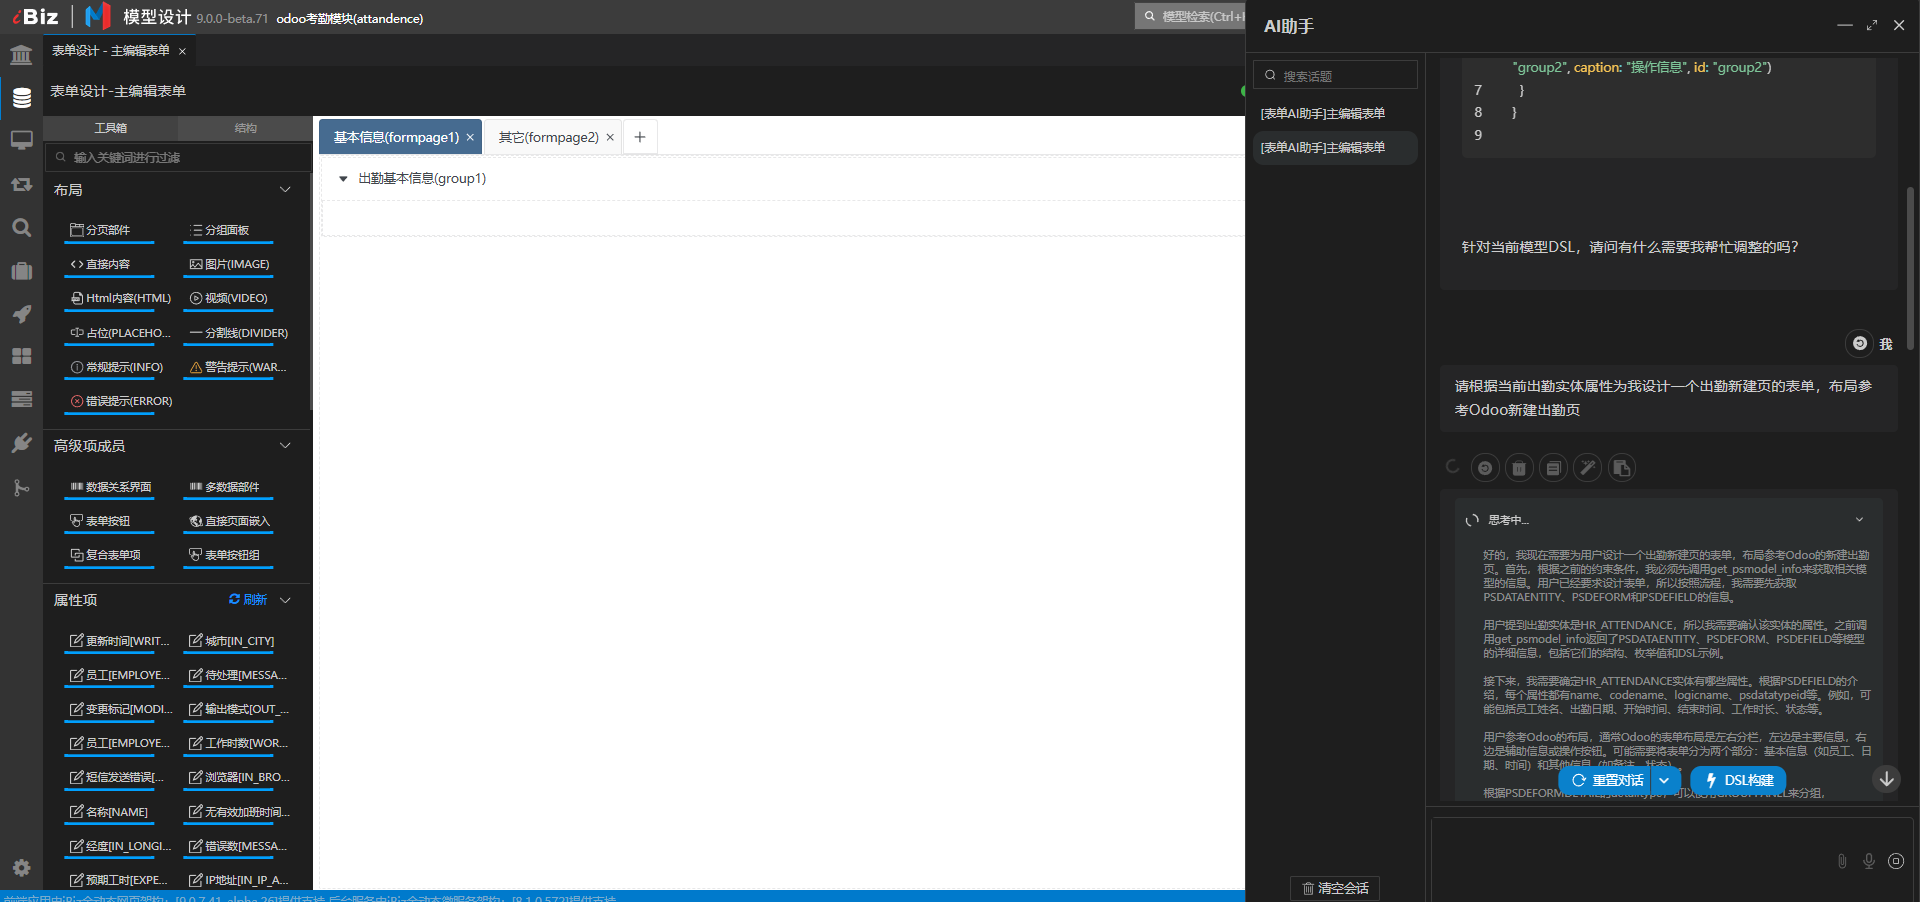The height and width of the screenshot is (902, 1920).
Task: Click the microphone icon in AI input
Action: [x=1869, y=861]
